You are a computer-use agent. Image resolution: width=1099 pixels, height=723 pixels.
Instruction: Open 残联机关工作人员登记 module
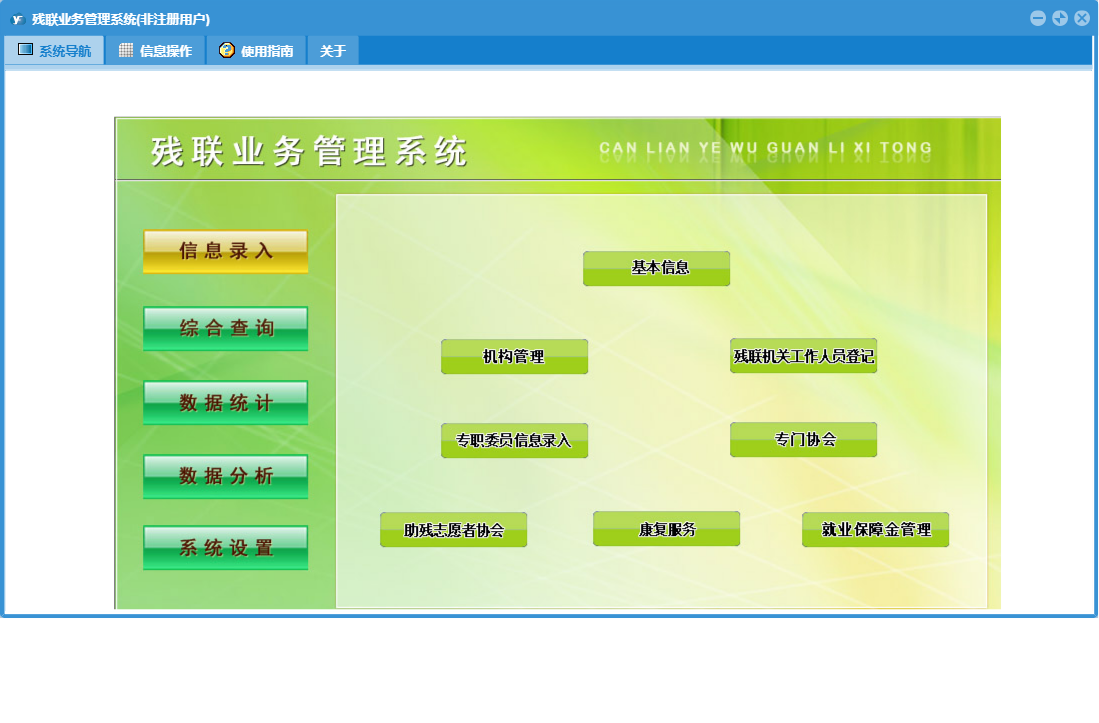tap(803, 356)
